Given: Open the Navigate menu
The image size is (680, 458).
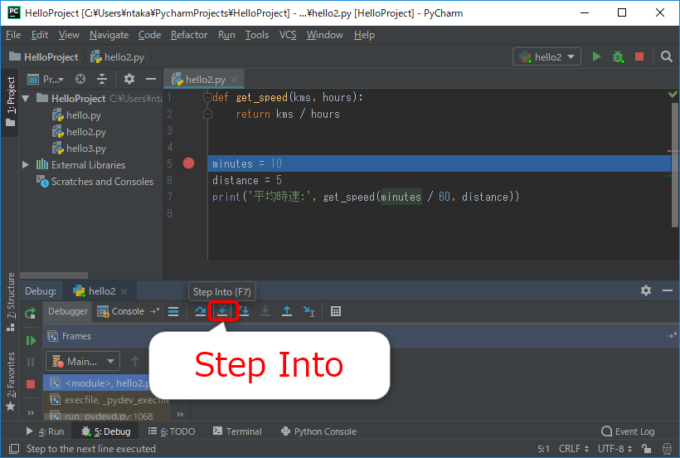Looking at the screenshot, I should (x=109, y=35).
